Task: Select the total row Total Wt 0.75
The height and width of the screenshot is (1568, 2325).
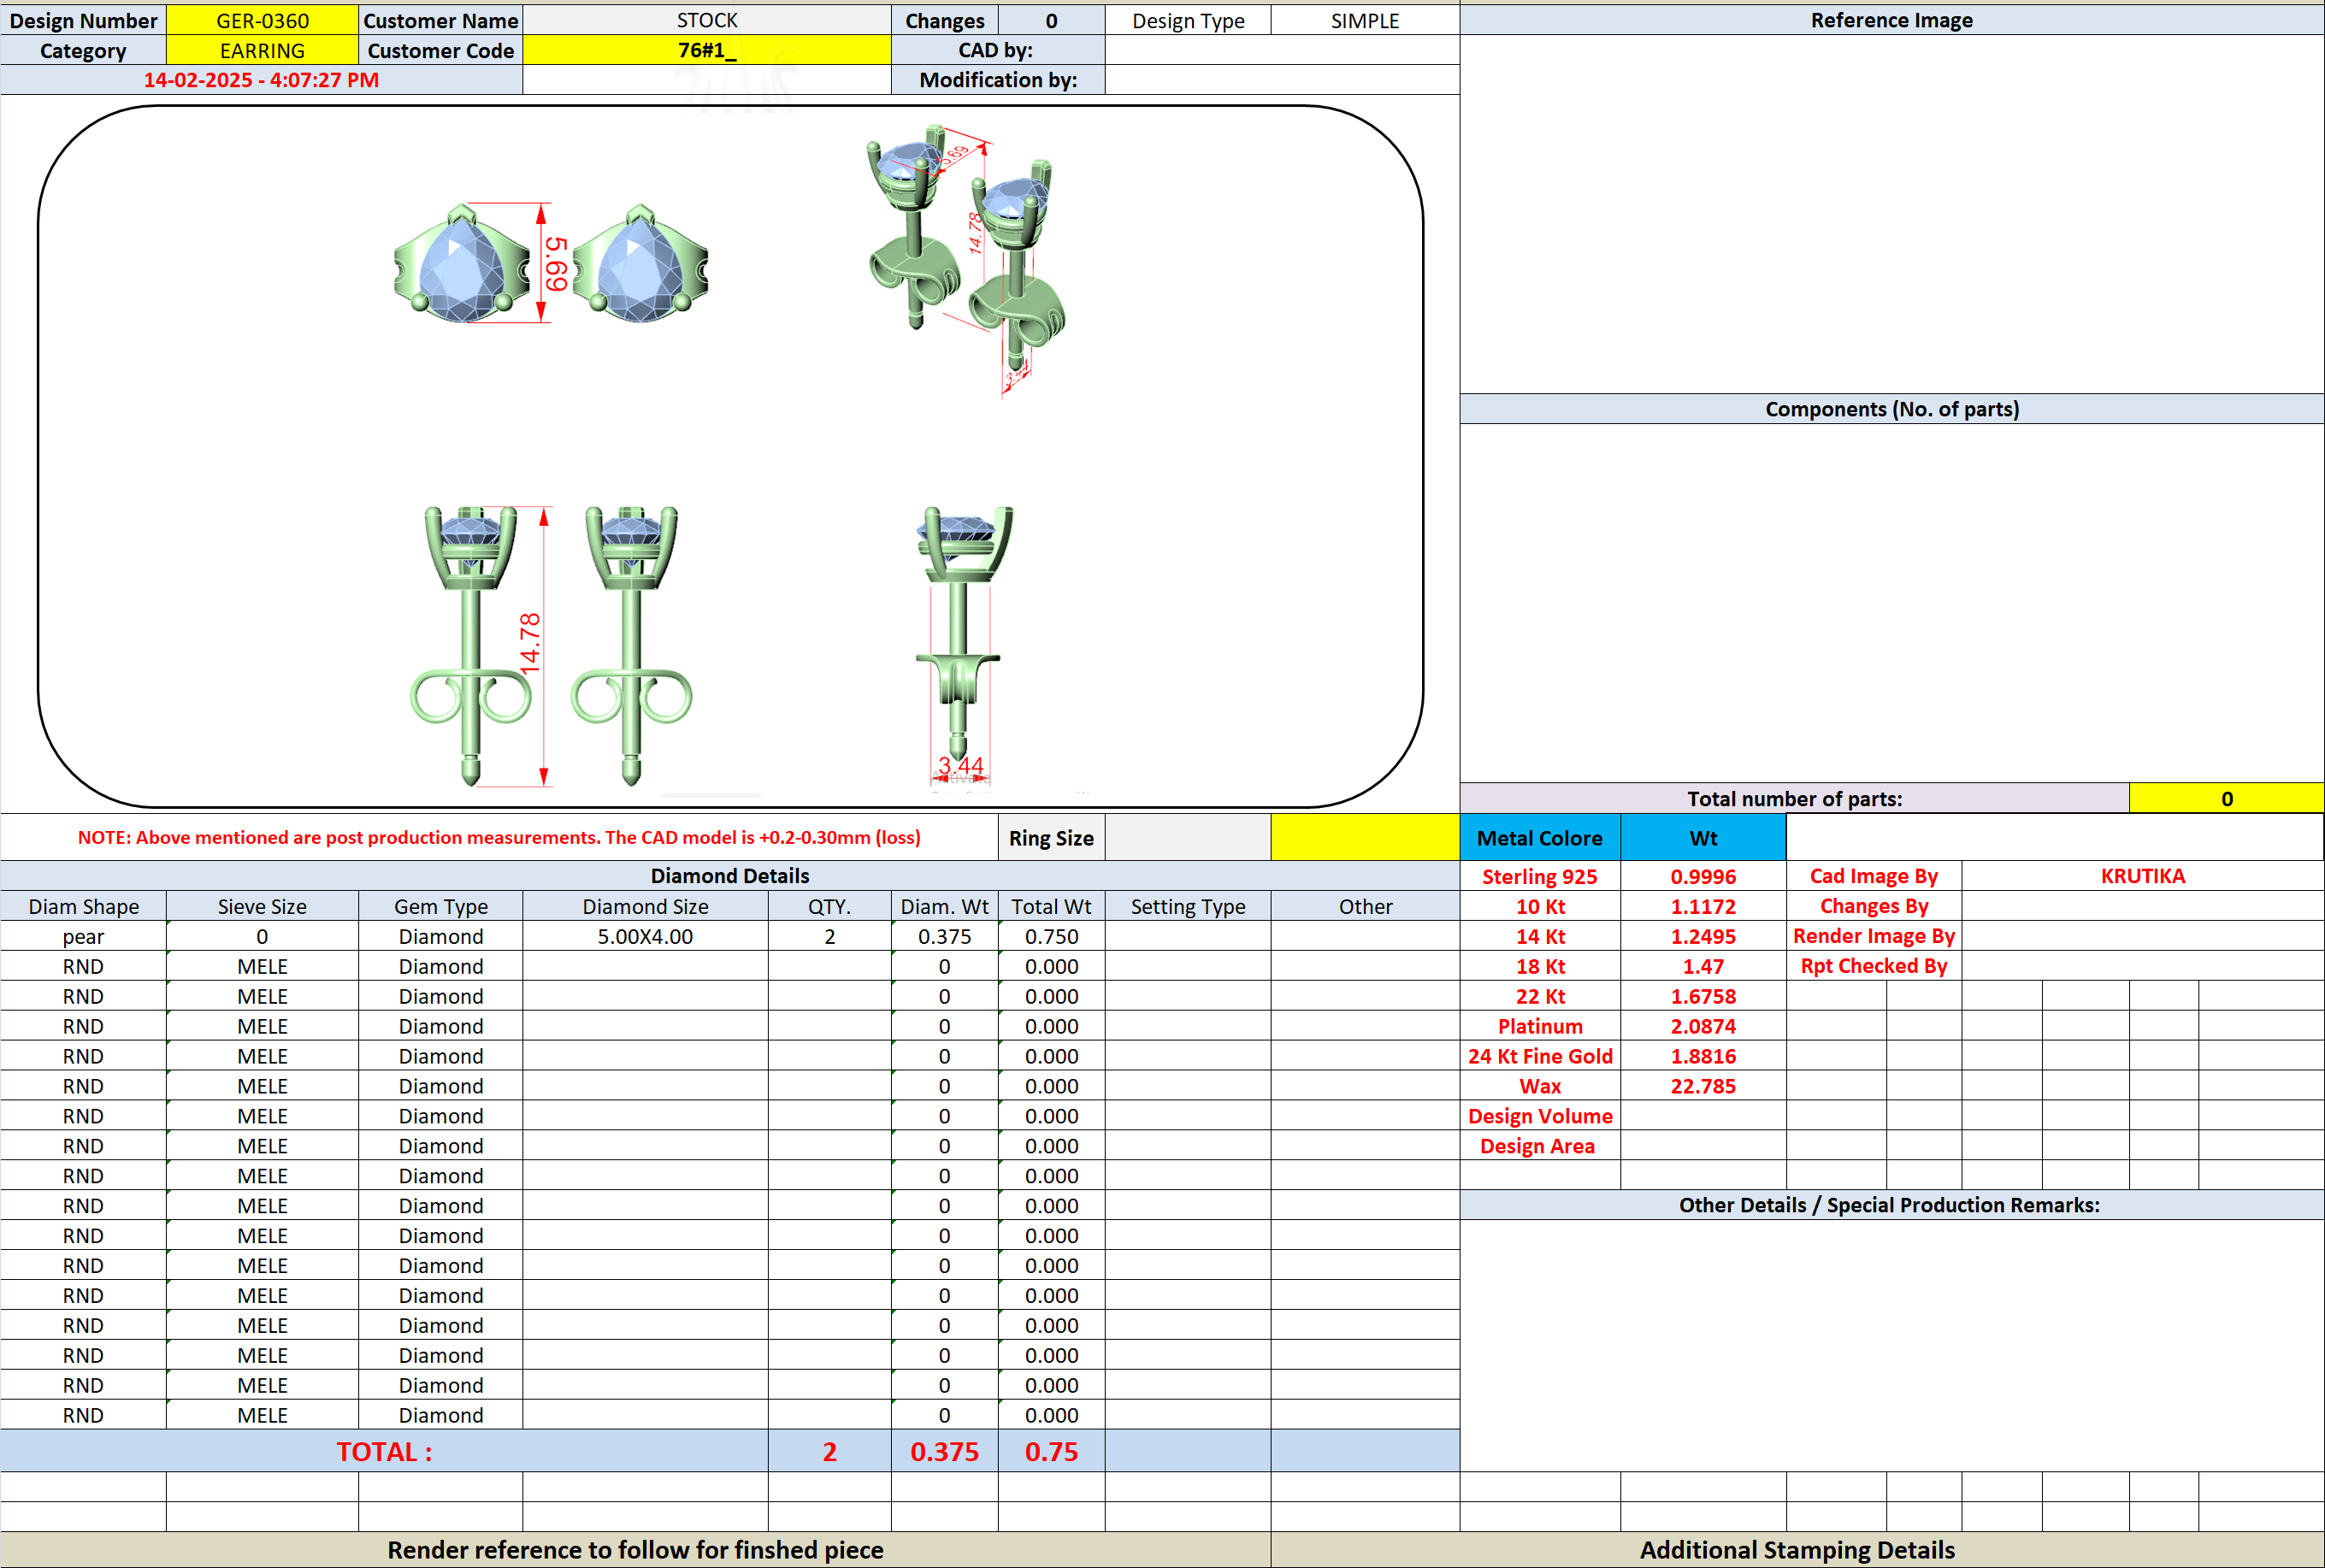Action: (1051, 1451)
